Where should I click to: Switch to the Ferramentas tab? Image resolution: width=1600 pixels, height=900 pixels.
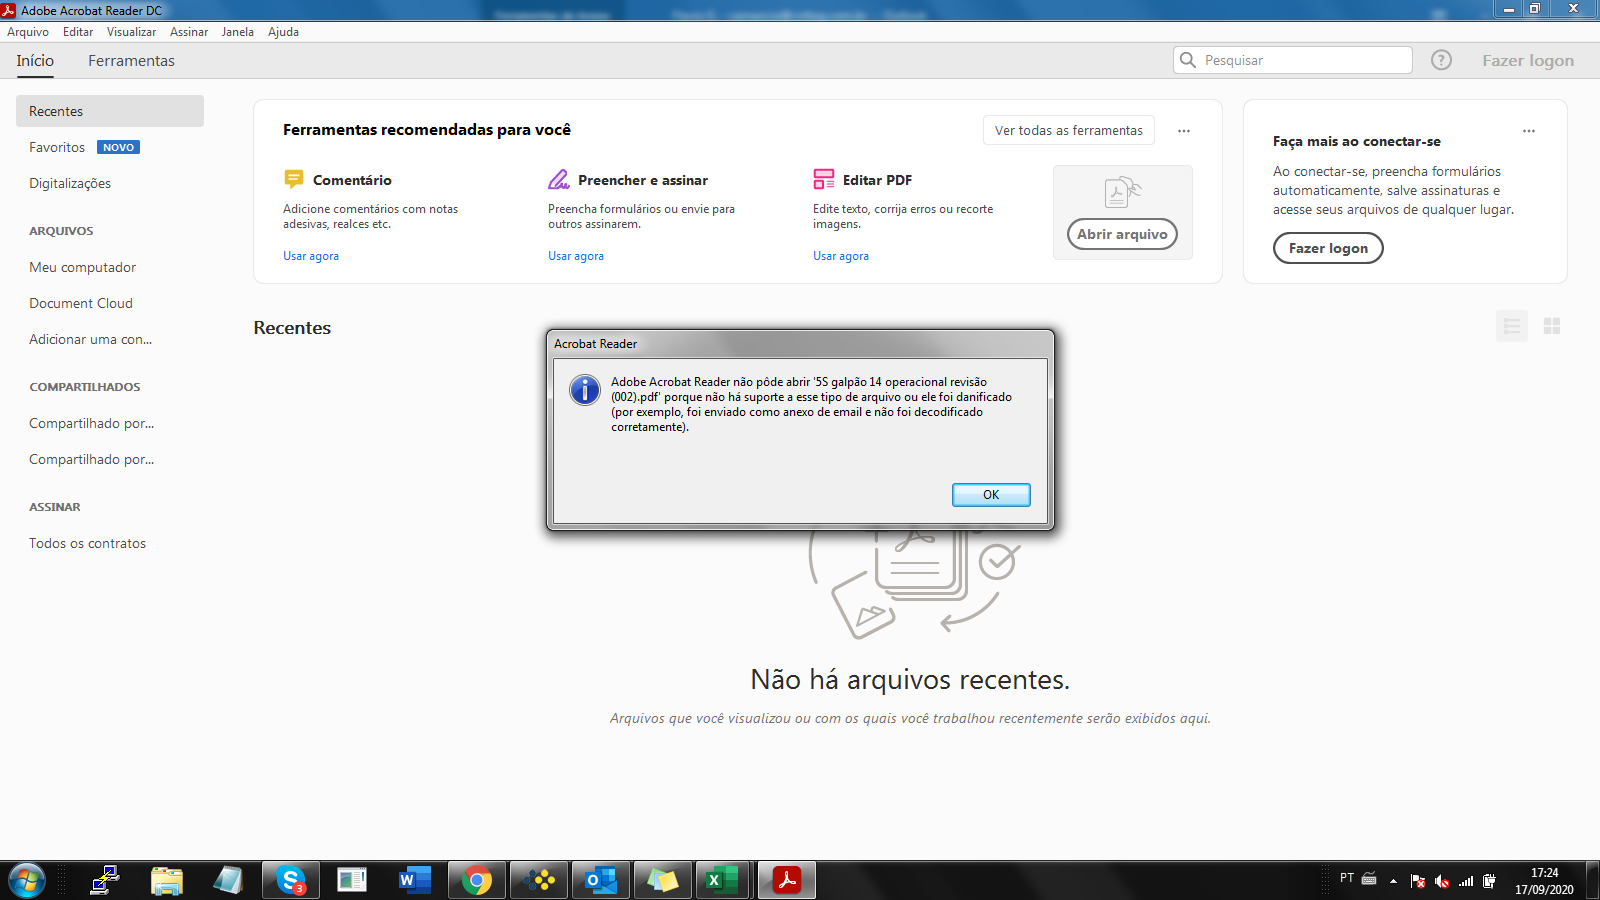point(131,61)
